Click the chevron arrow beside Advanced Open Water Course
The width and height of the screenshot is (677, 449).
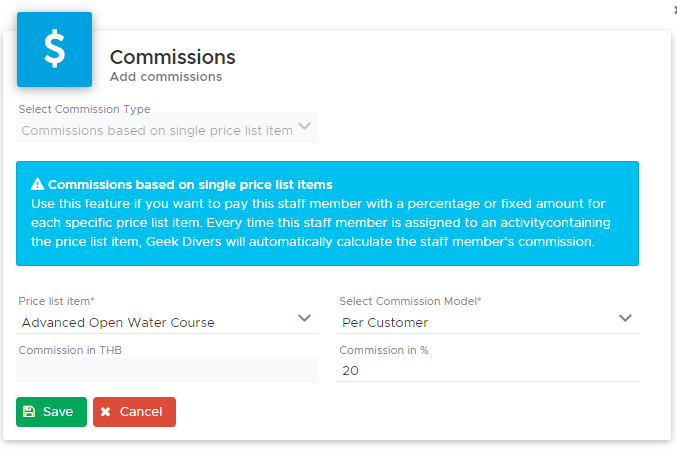tap(304, 318)
